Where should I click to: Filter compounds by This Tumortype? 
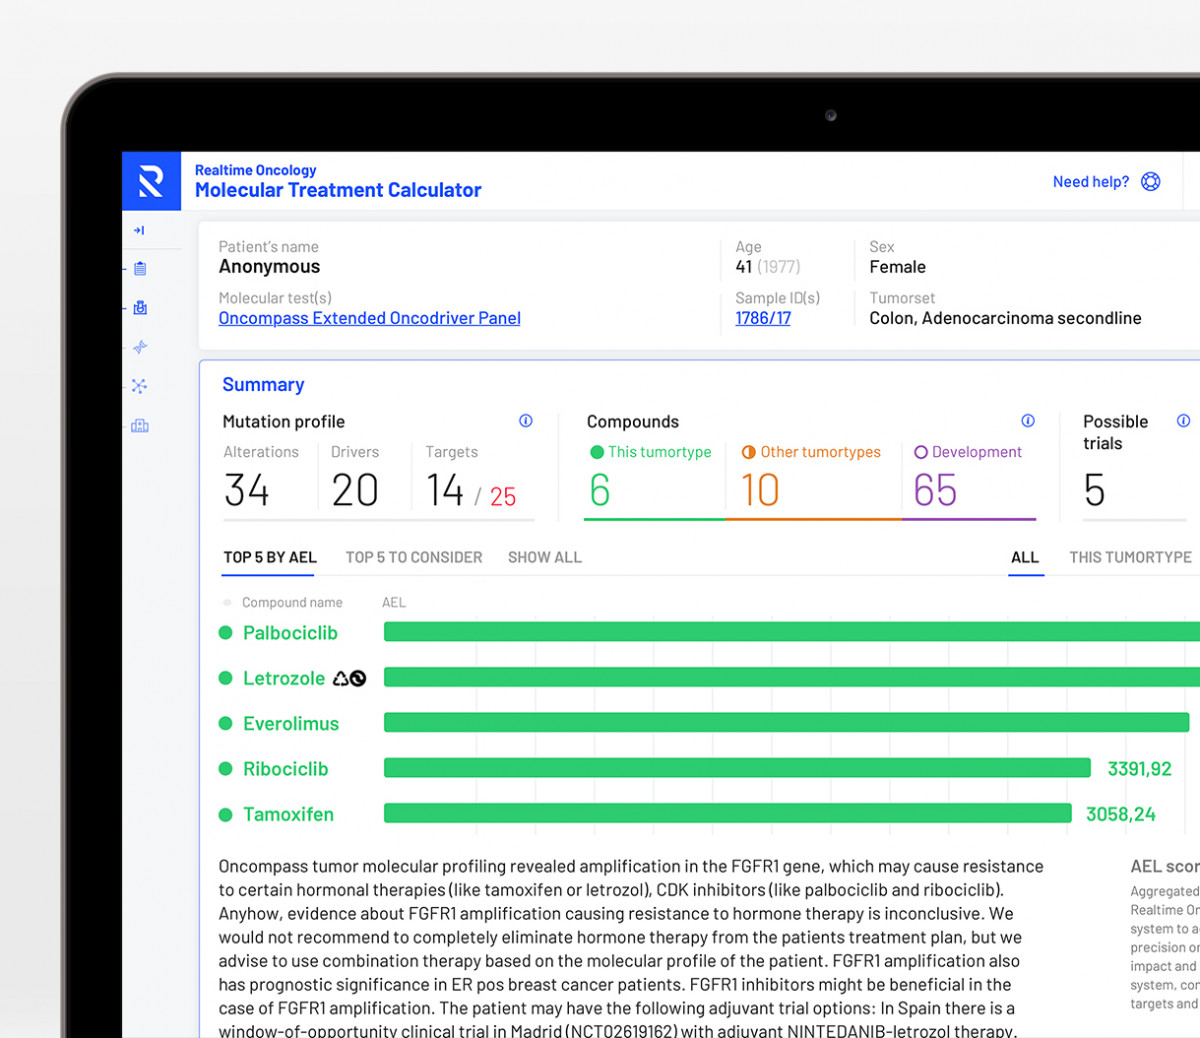pyautogui.click(x=1130, y=557)
